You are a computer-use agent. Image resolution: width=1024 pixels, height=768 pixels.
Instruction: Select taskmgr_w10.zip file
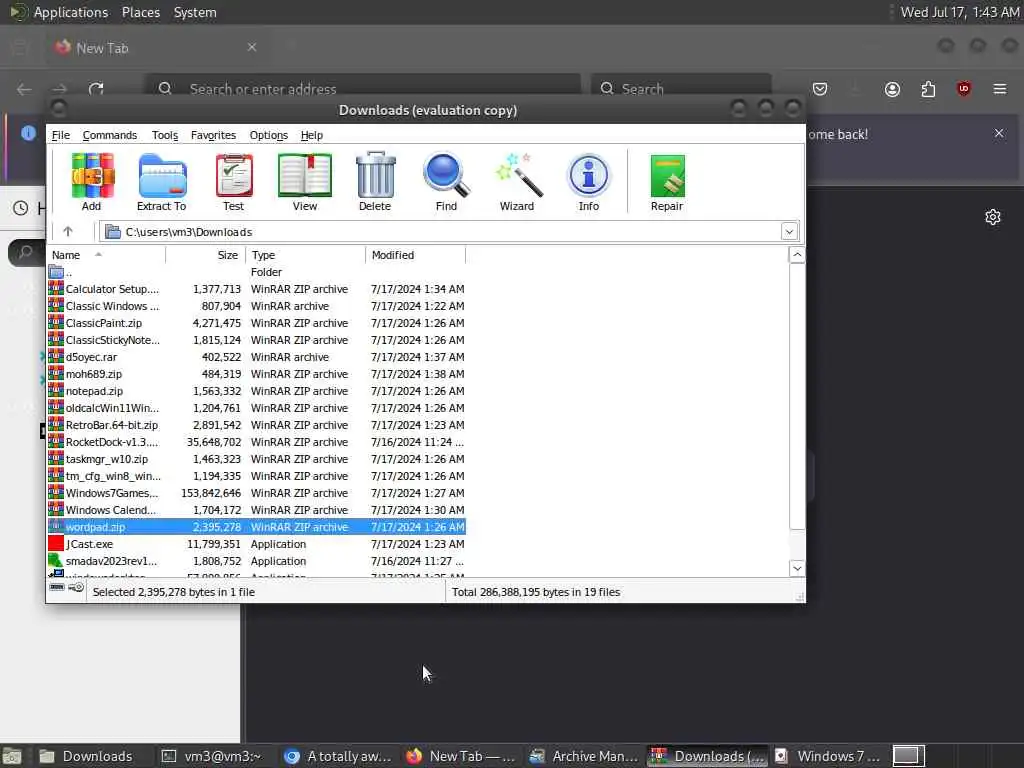[x=257, y=458]
